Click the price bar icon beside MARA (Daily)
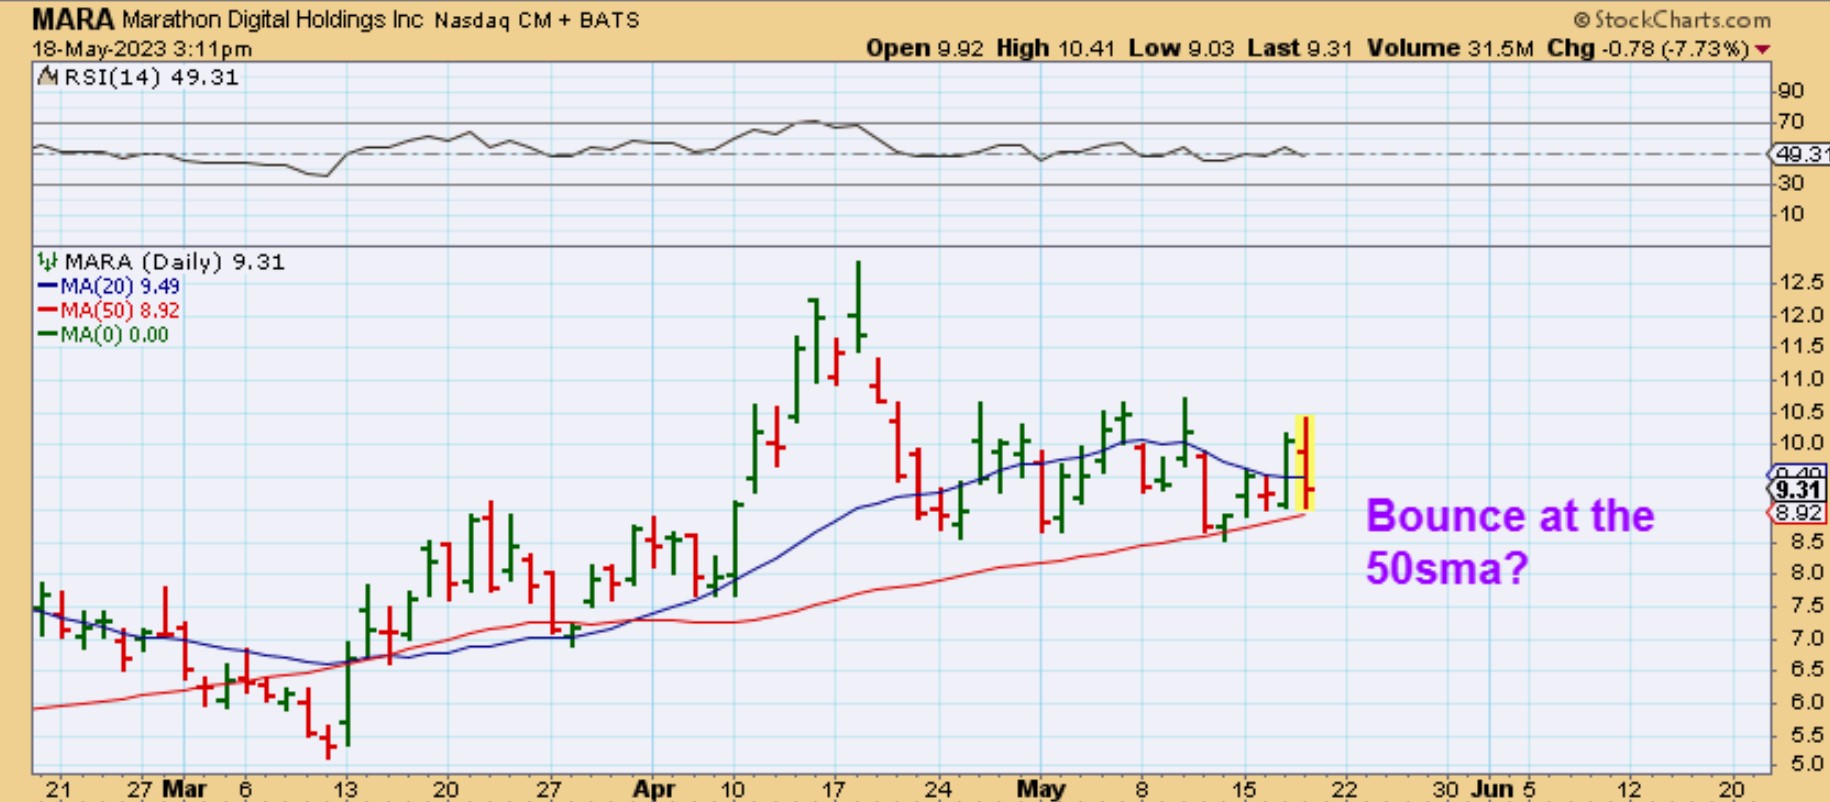1830x802 pixels. (47, 262)
